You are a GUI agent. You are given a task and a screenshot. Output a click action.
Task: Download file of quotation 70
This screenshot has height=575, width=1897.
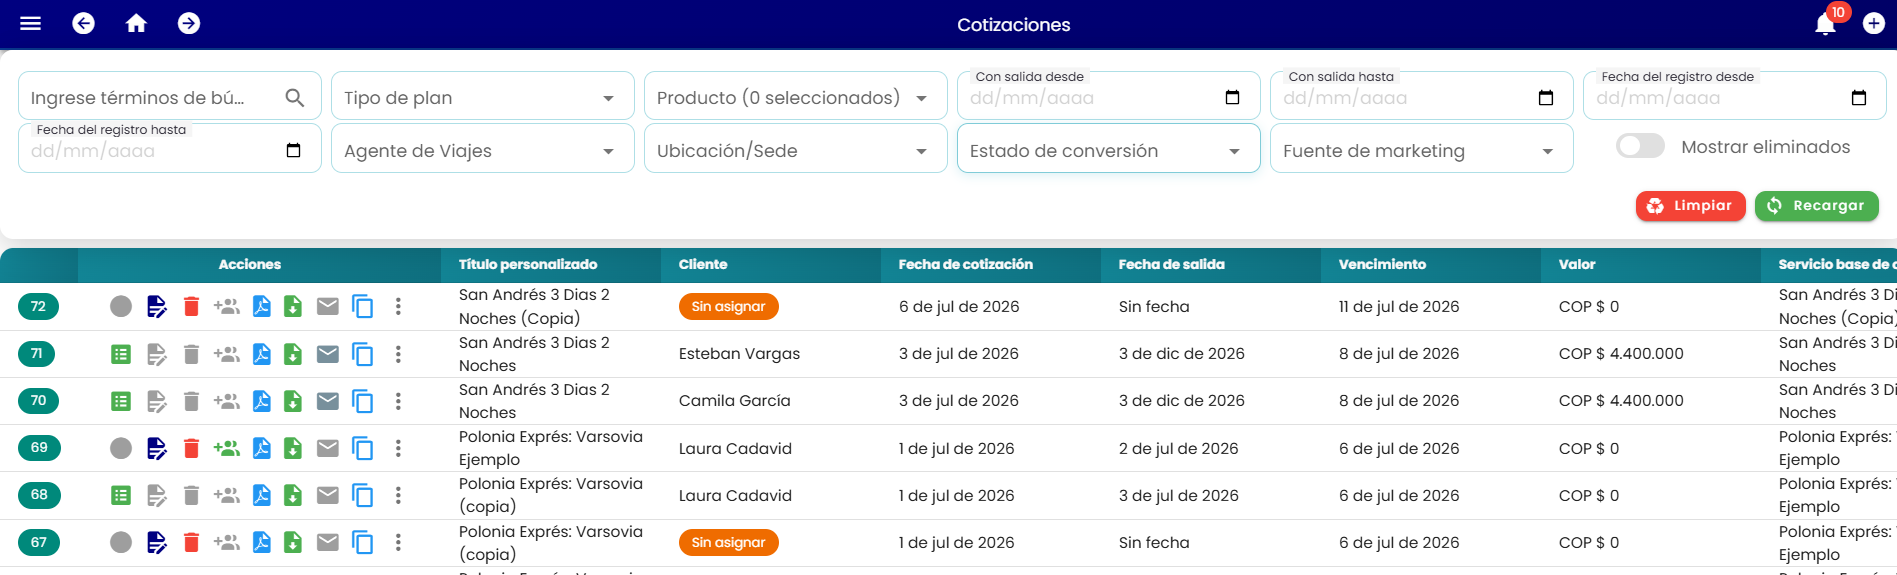tap(293, 401)
